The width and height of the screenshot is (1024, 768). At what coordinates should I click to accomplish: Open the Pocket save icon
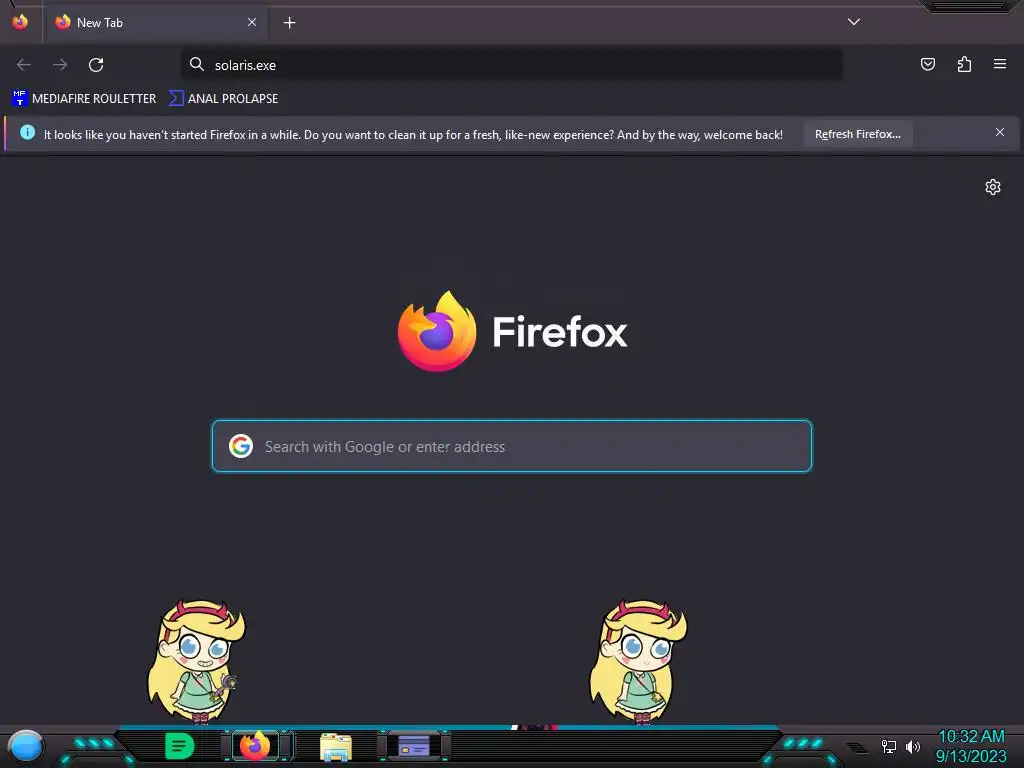tap(927, 64)
